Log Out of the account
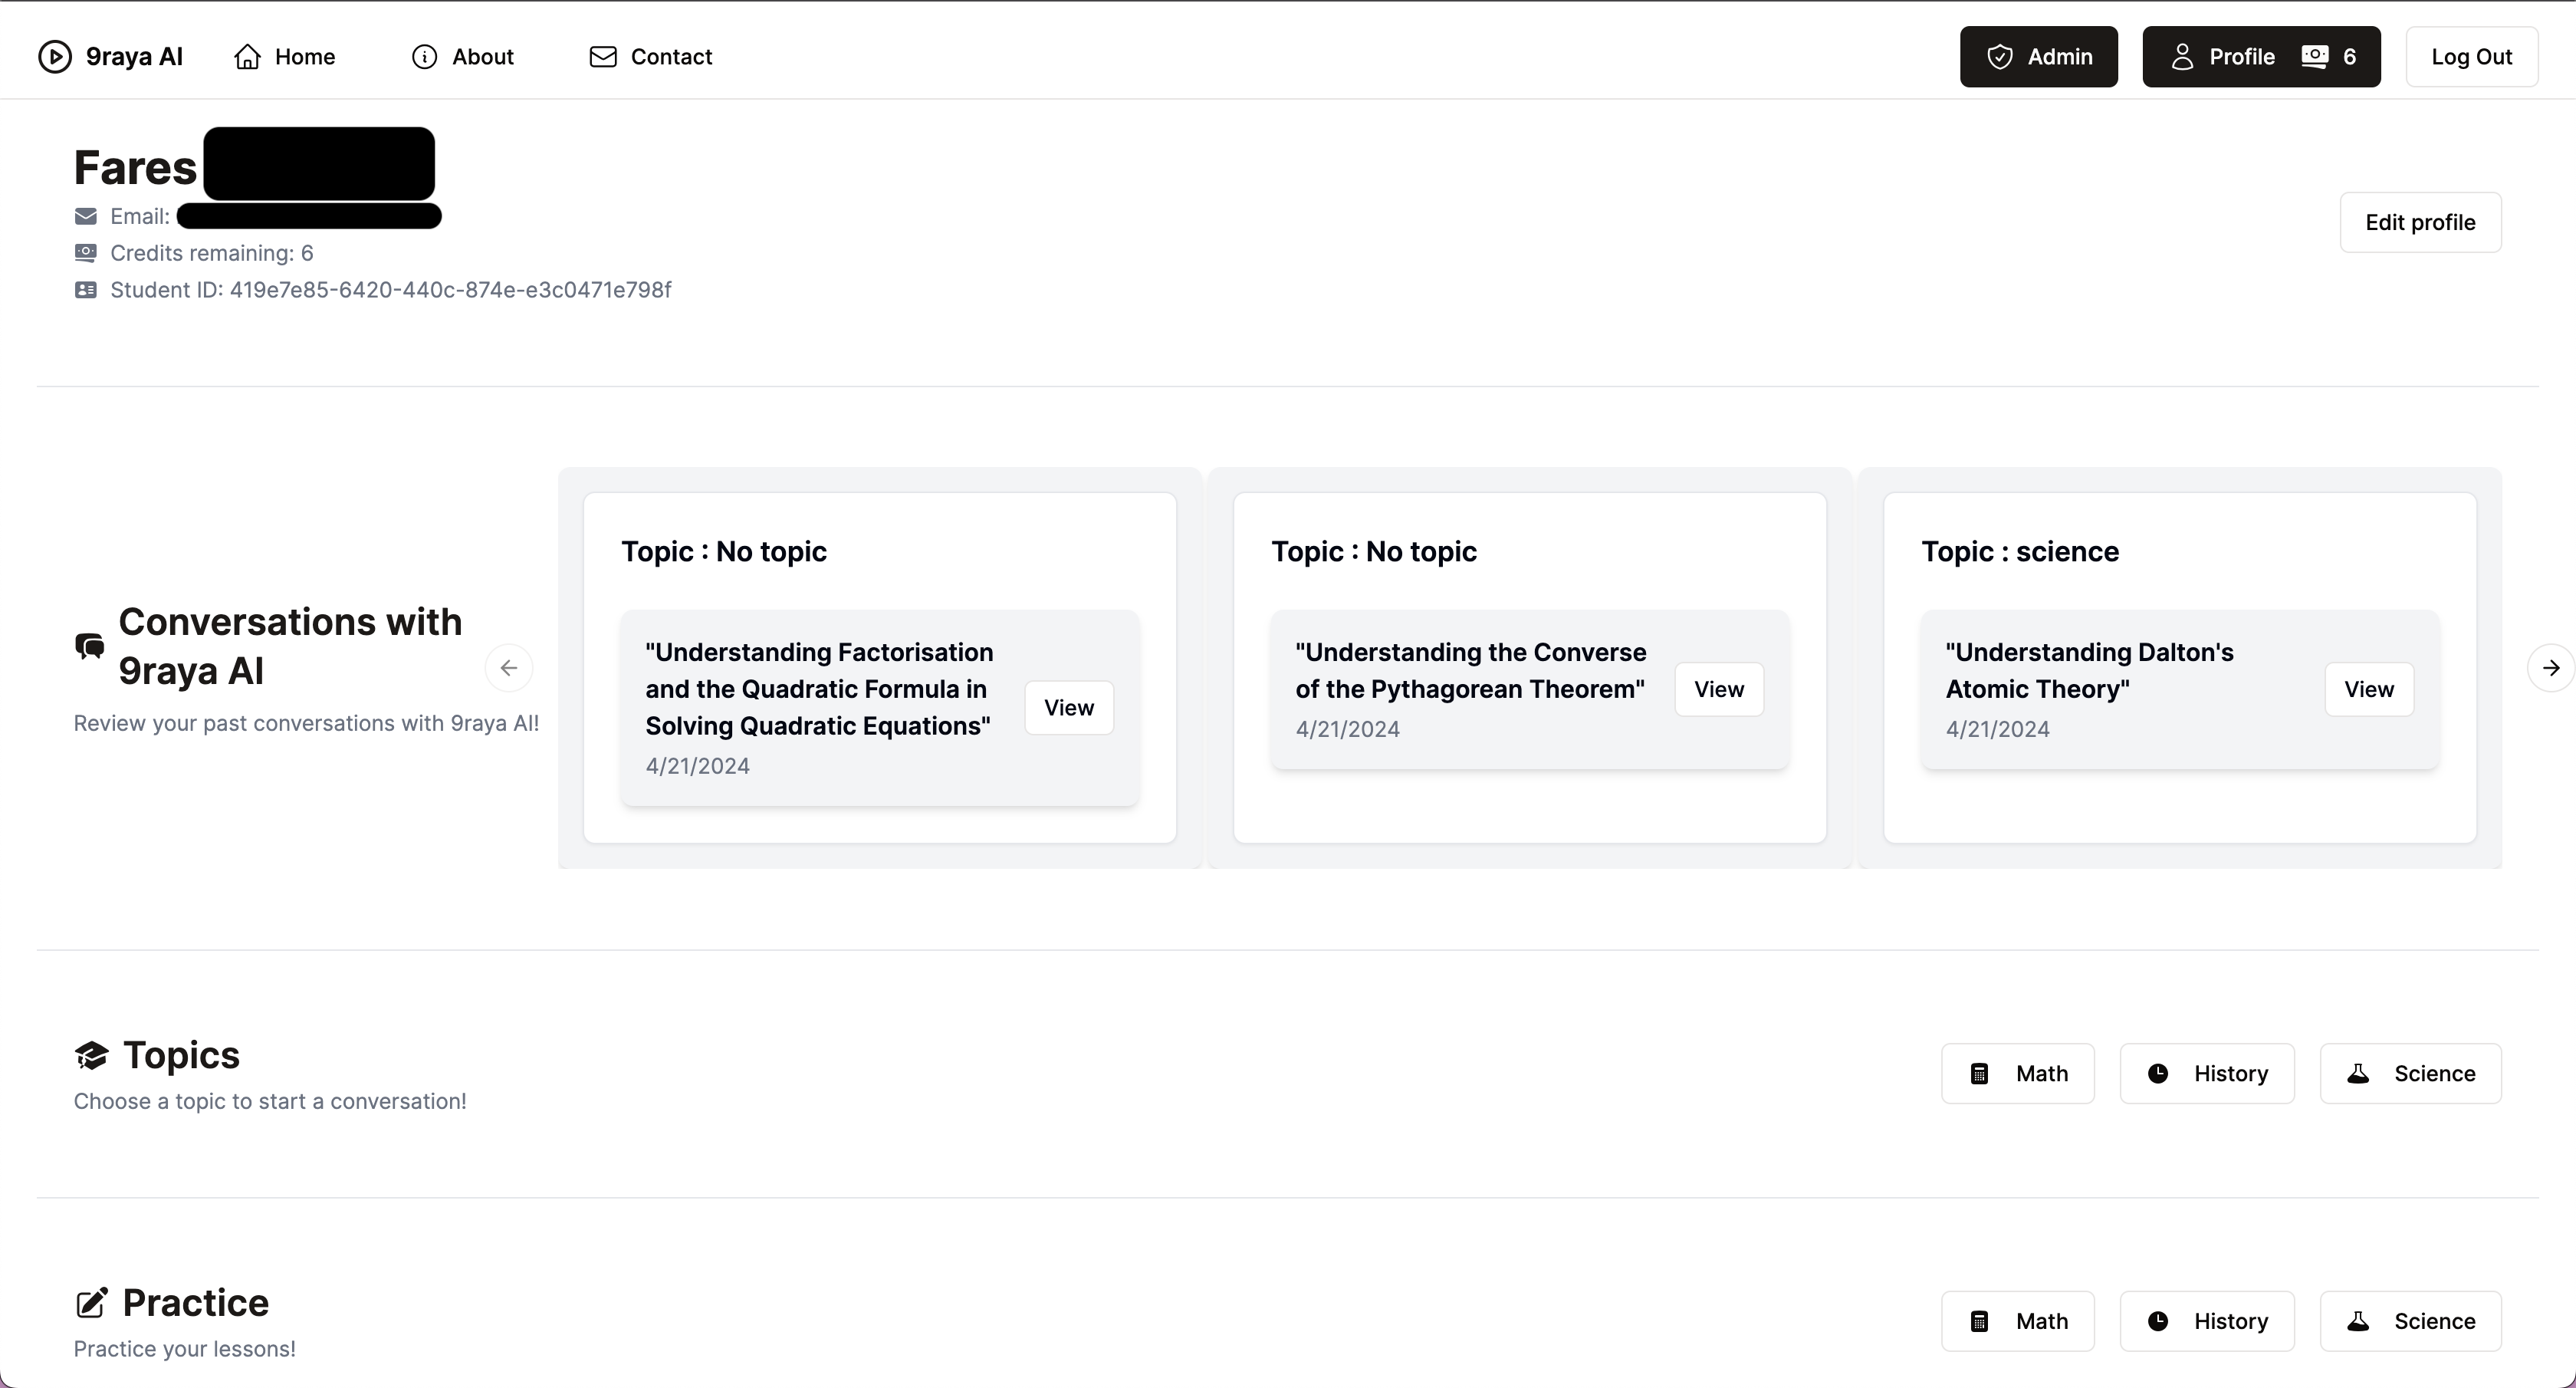This screenshot has height=1388, width=2576. 2471,57
